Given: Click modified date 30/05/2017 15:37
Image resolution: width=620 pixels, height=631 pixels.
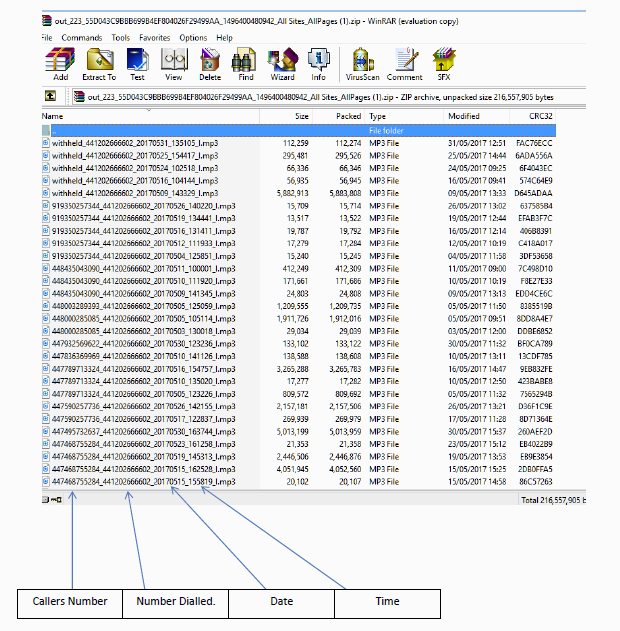Looking at the screenshot, I should (x=477, y=431).
